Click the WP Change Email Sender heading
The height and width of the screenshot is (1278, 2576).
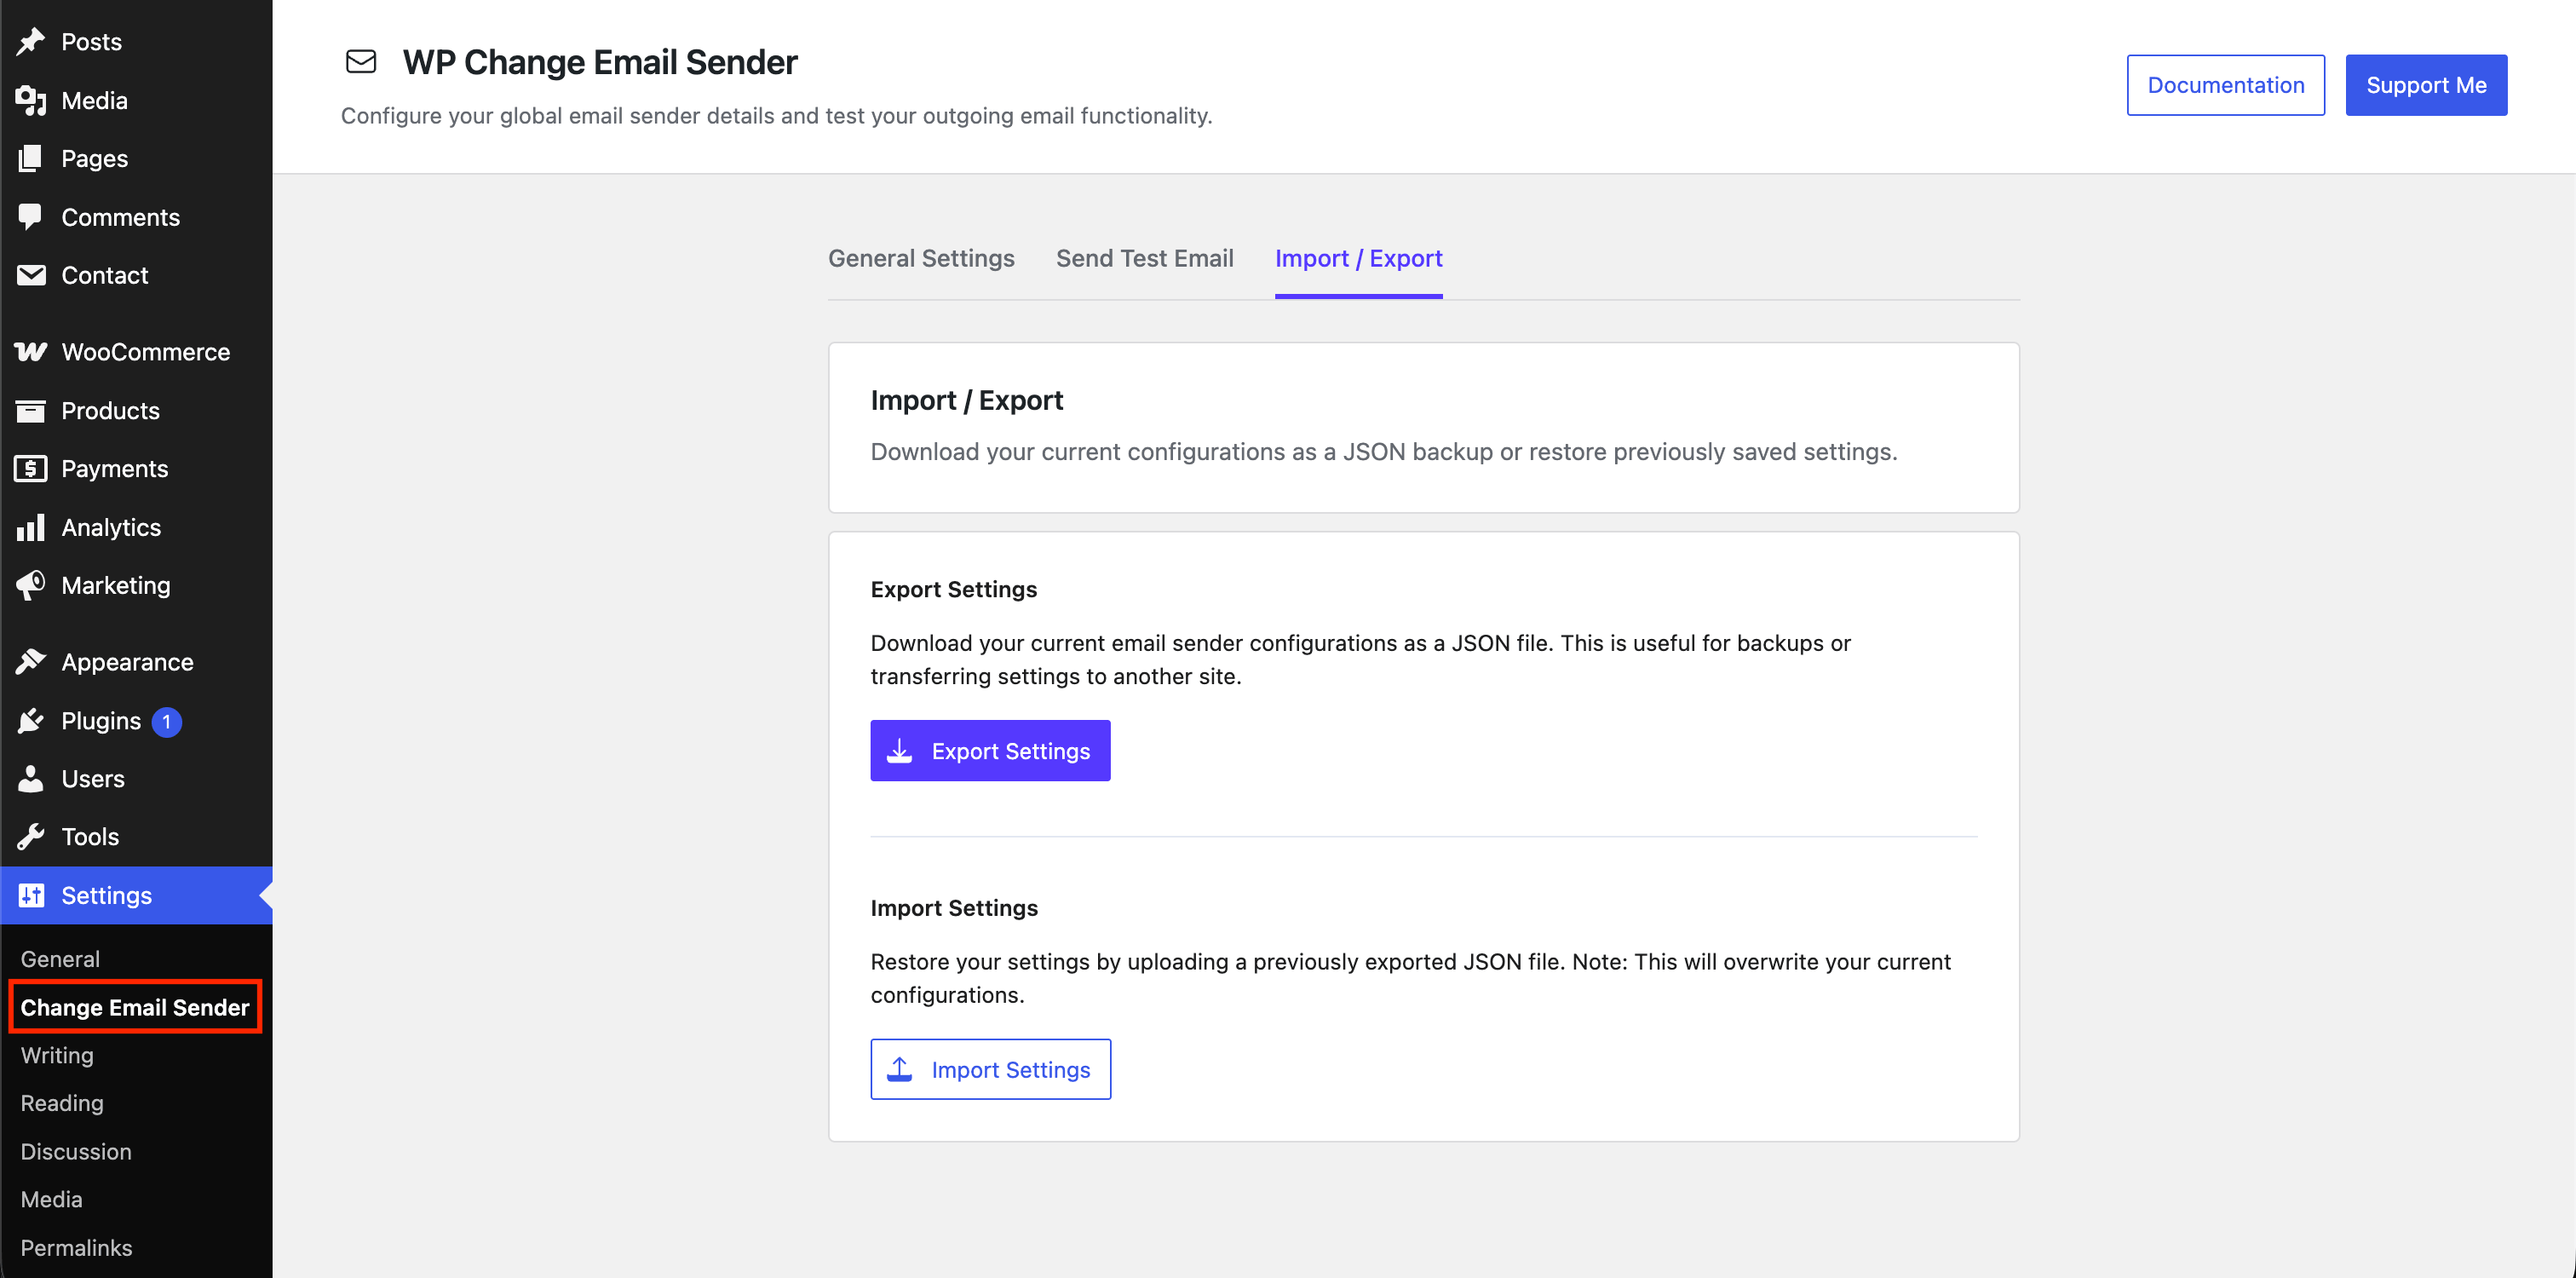600,62
